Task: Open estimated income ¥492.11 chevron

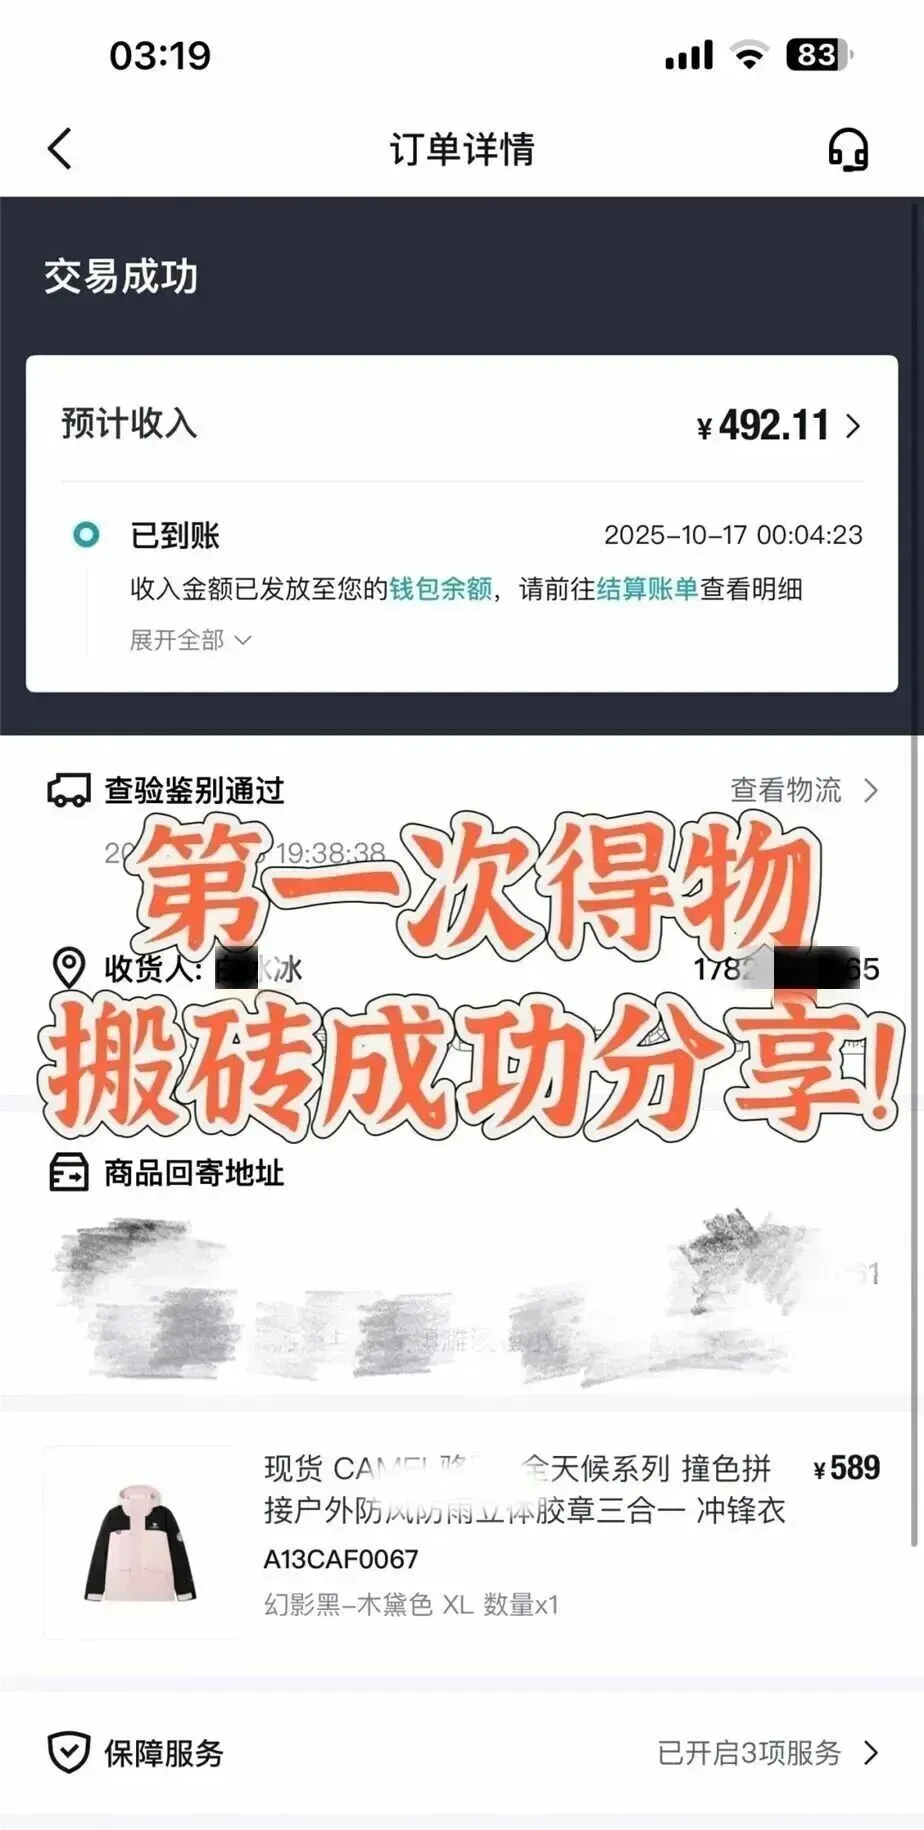Action: pos(853,426)
